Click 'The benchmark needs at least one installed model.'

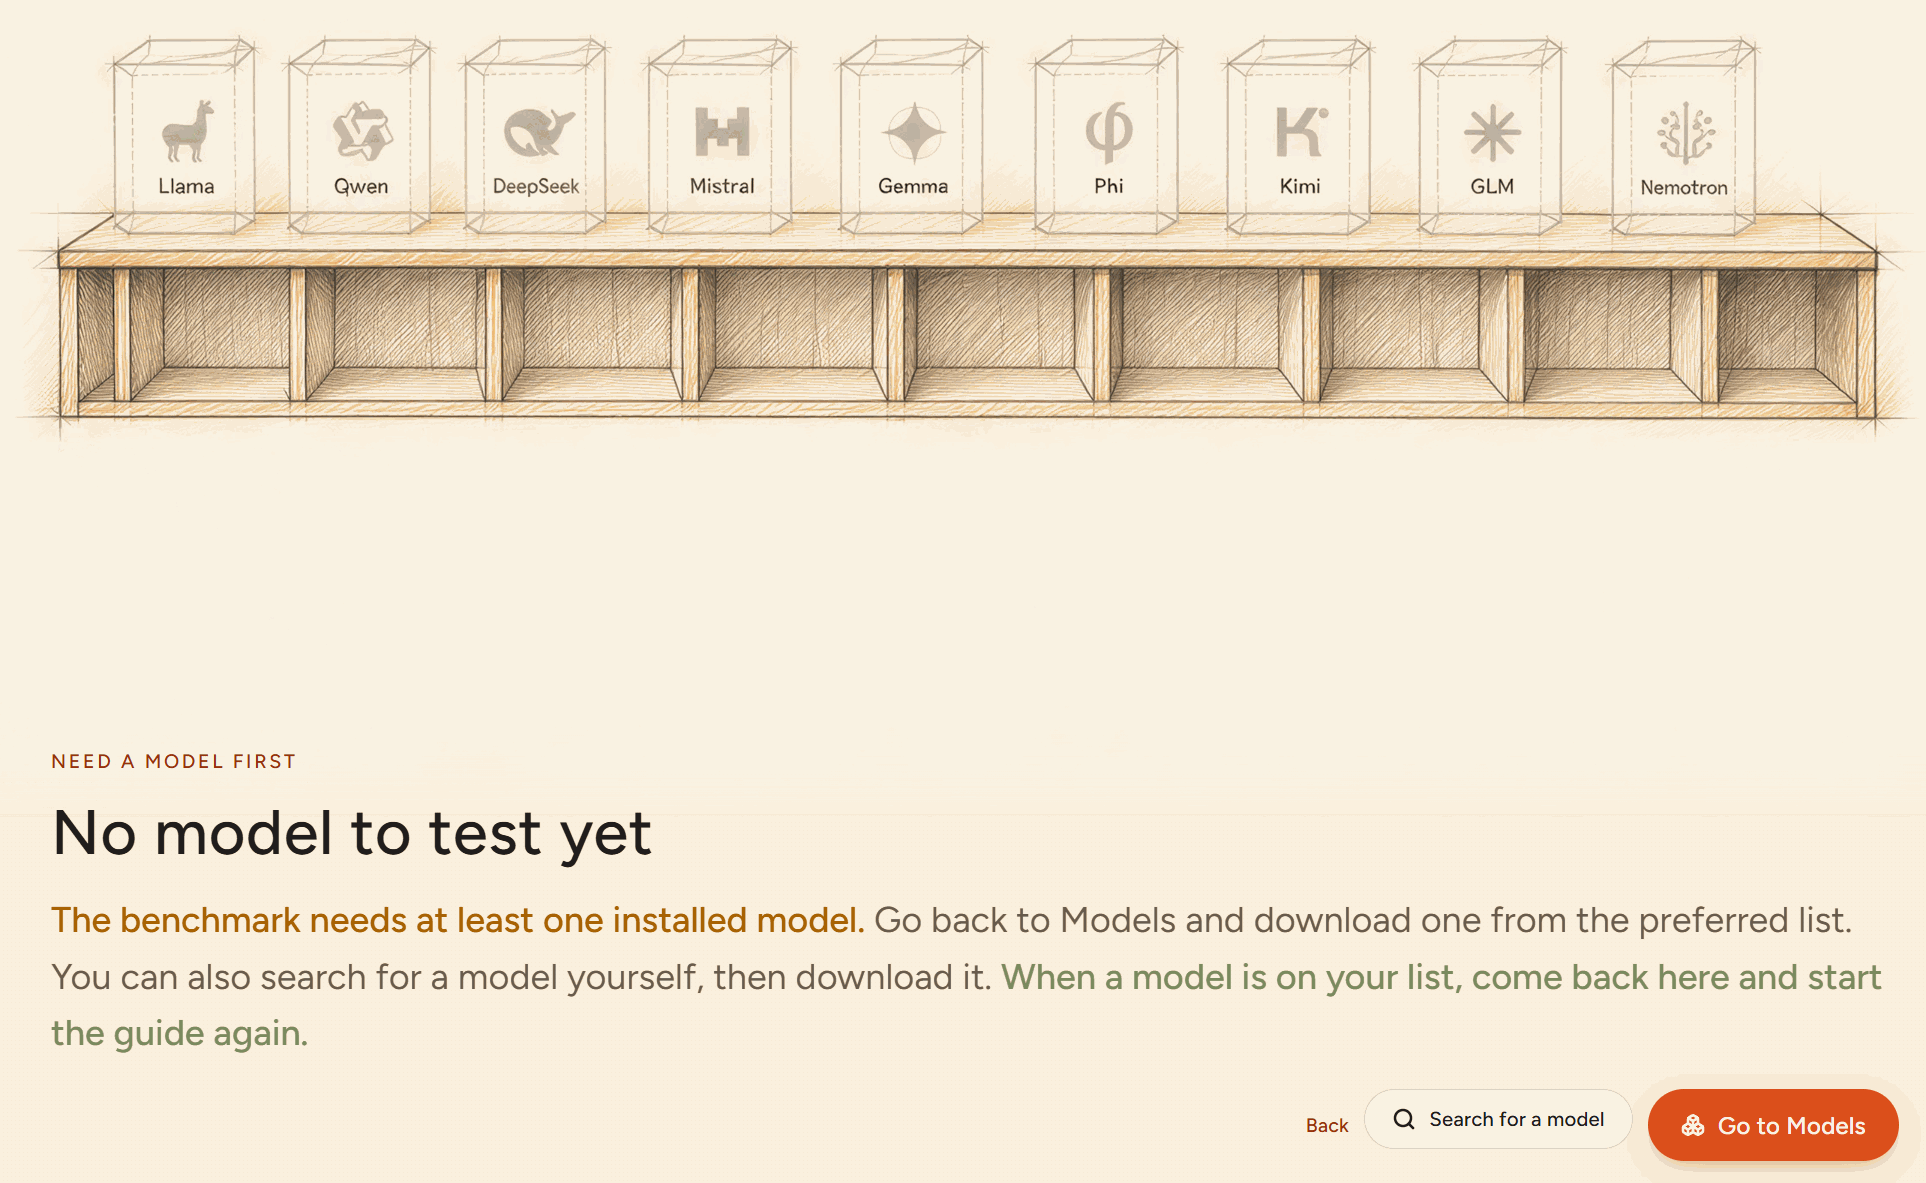[458, 920]
